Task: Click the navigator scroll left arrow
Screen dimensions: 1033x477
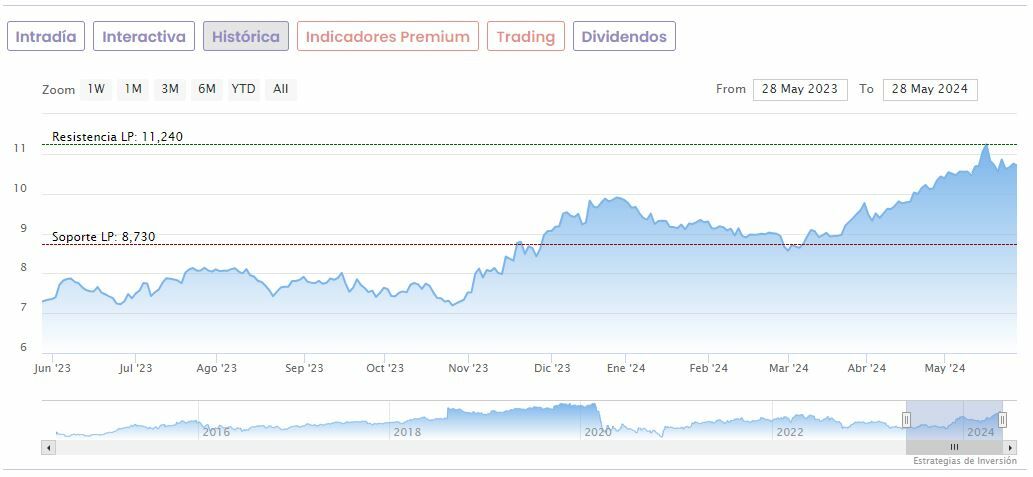Action: 48,448
